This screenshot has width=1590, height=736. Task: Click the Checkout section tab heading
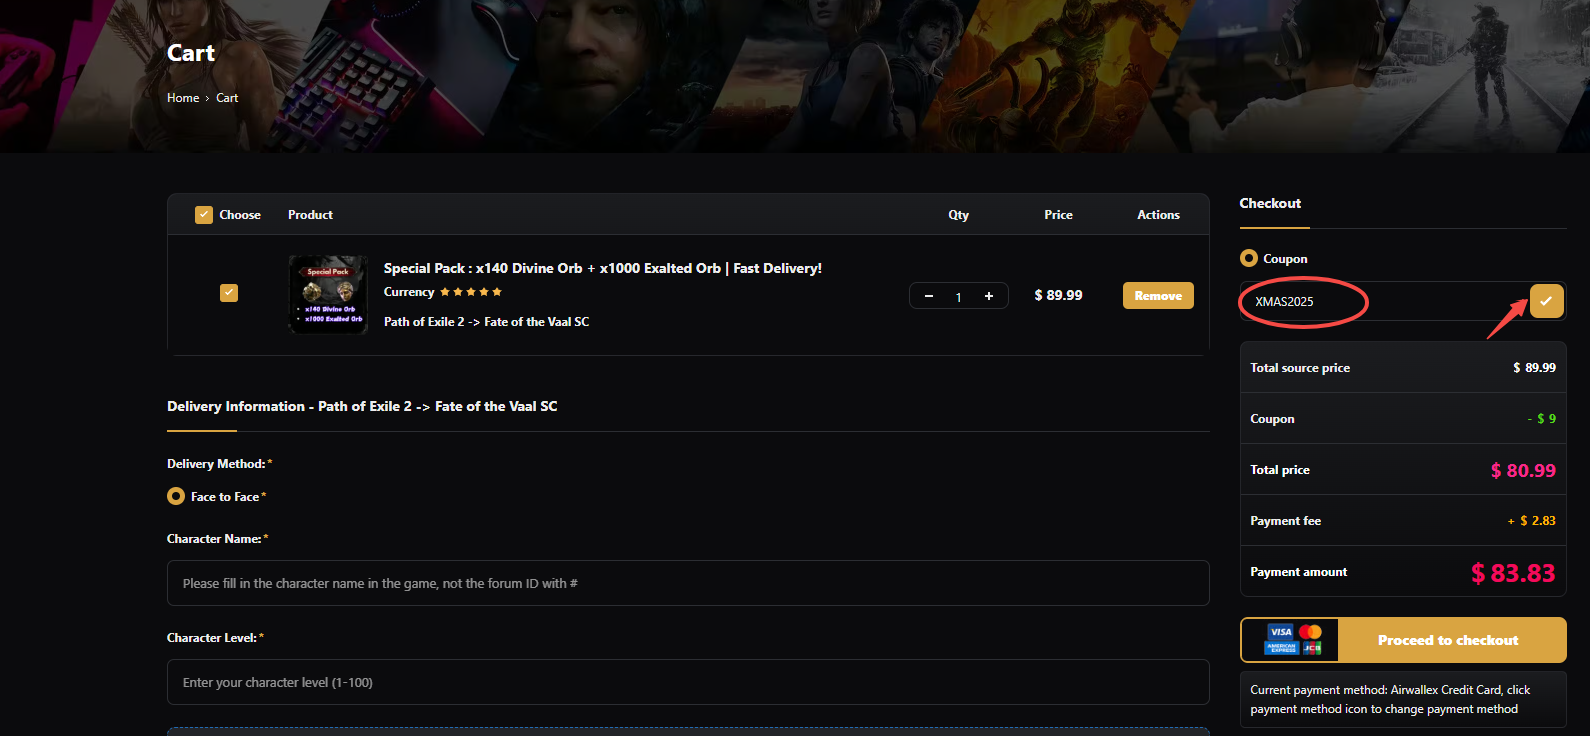click(1270, 203)
